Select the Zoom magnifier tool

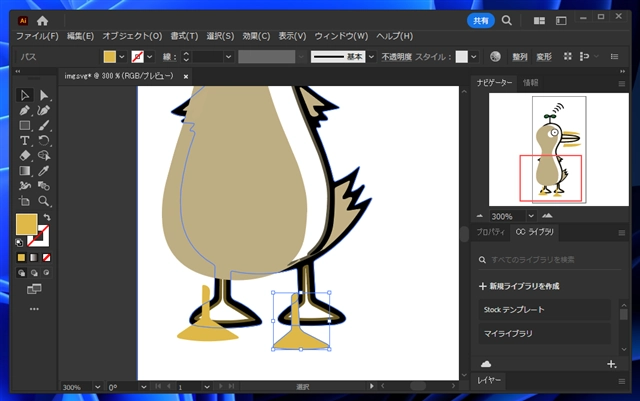coord(44,201)
